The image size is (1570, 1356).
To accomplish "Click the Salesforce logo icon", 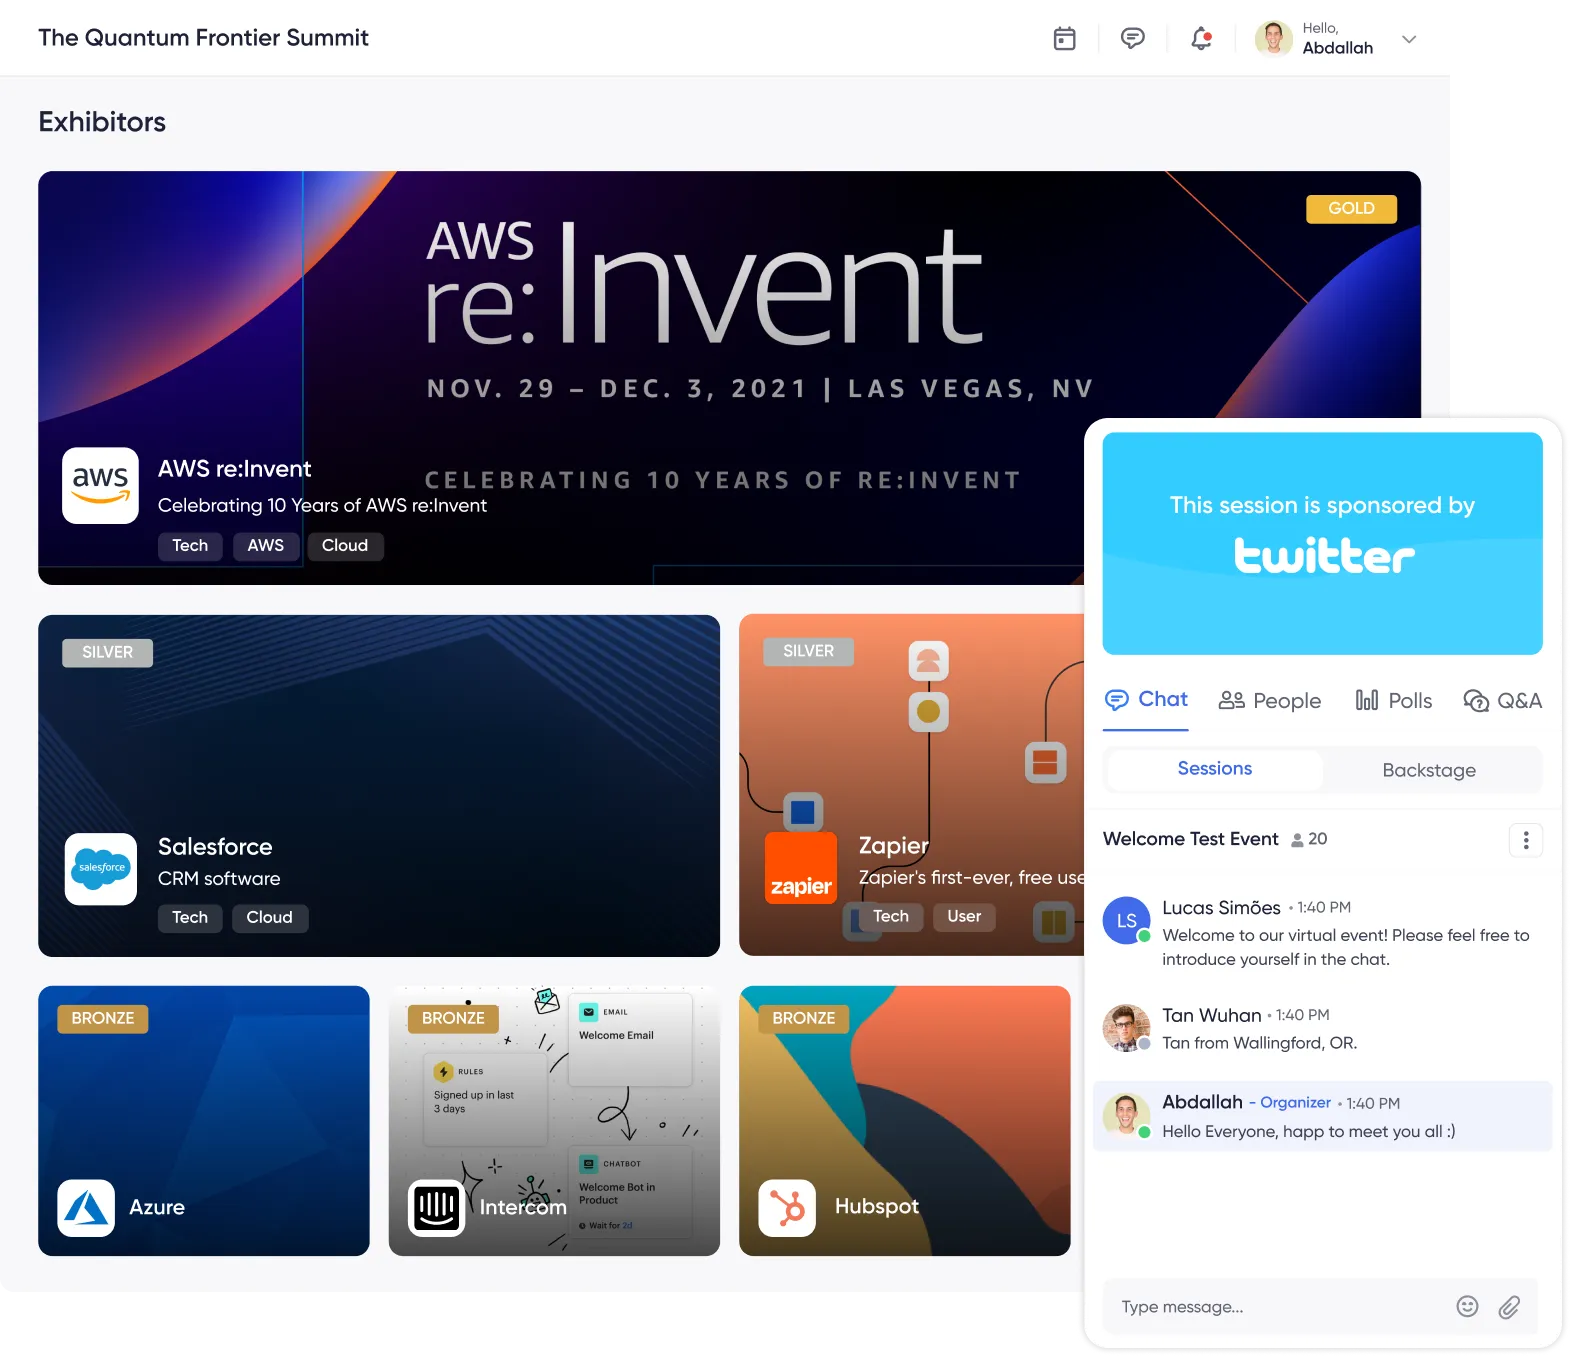I will [101, 868].
